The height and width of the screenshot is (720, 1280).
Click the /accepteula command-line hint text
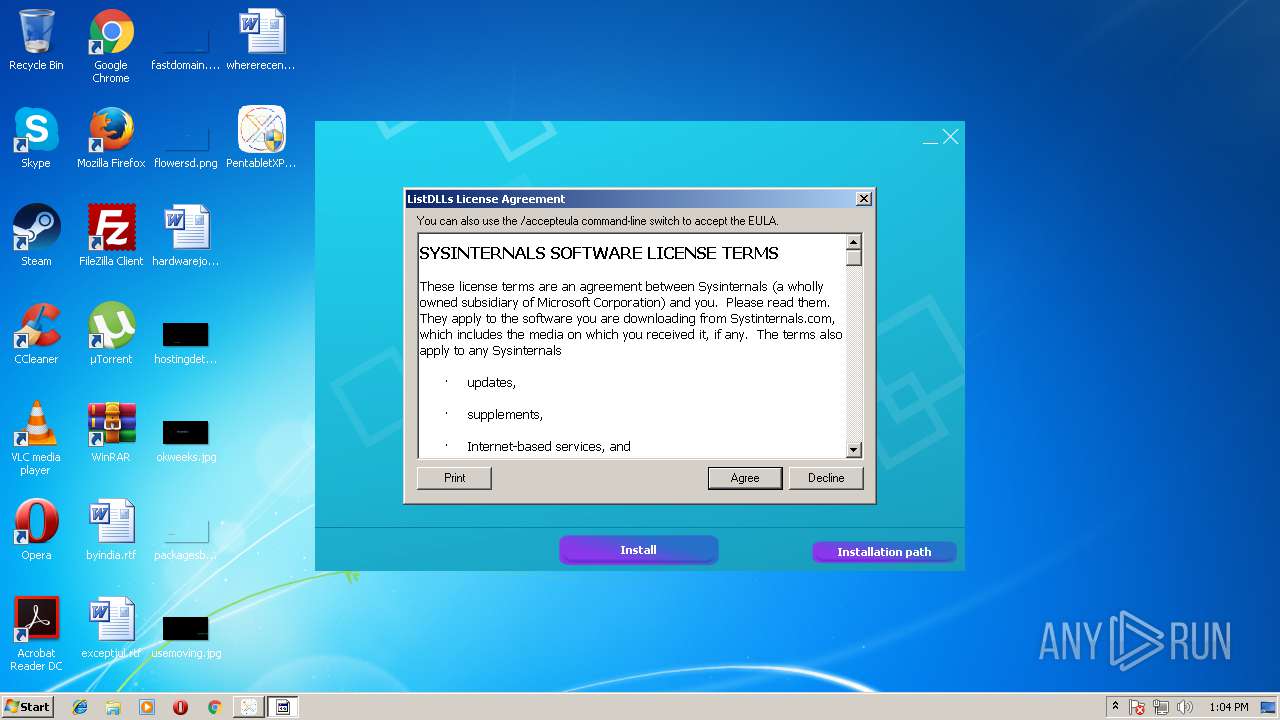[597, 221]
